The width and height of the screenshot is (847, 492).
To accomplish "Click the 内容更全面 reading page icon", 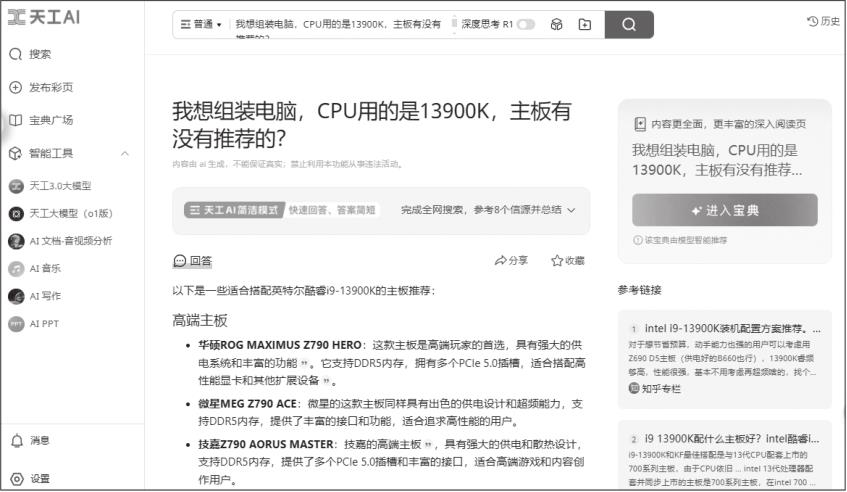I will pyautogui.click(x=640, y=124).
